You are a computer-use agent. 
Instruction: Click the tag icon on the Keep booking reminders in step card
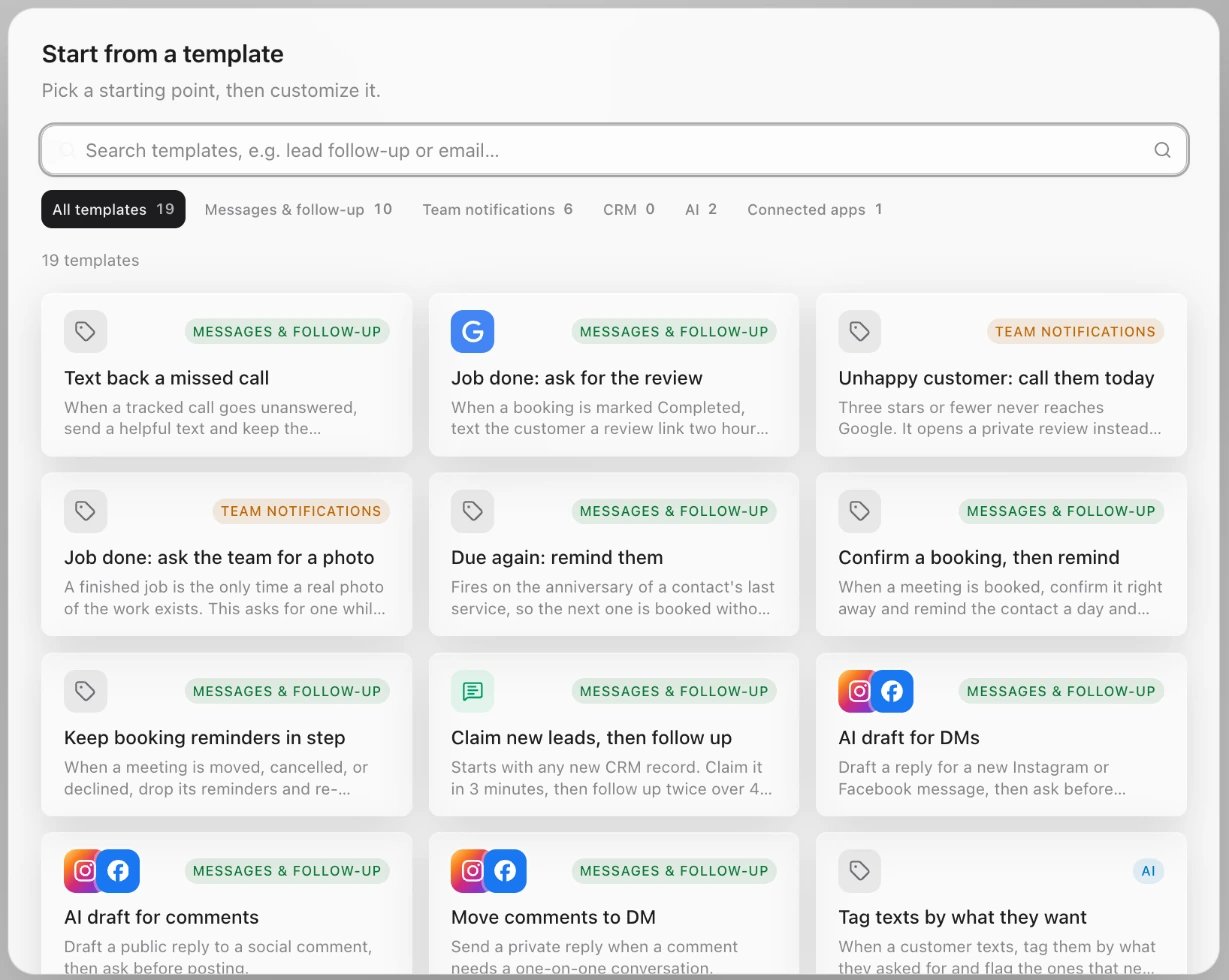[x=86, y=691]
